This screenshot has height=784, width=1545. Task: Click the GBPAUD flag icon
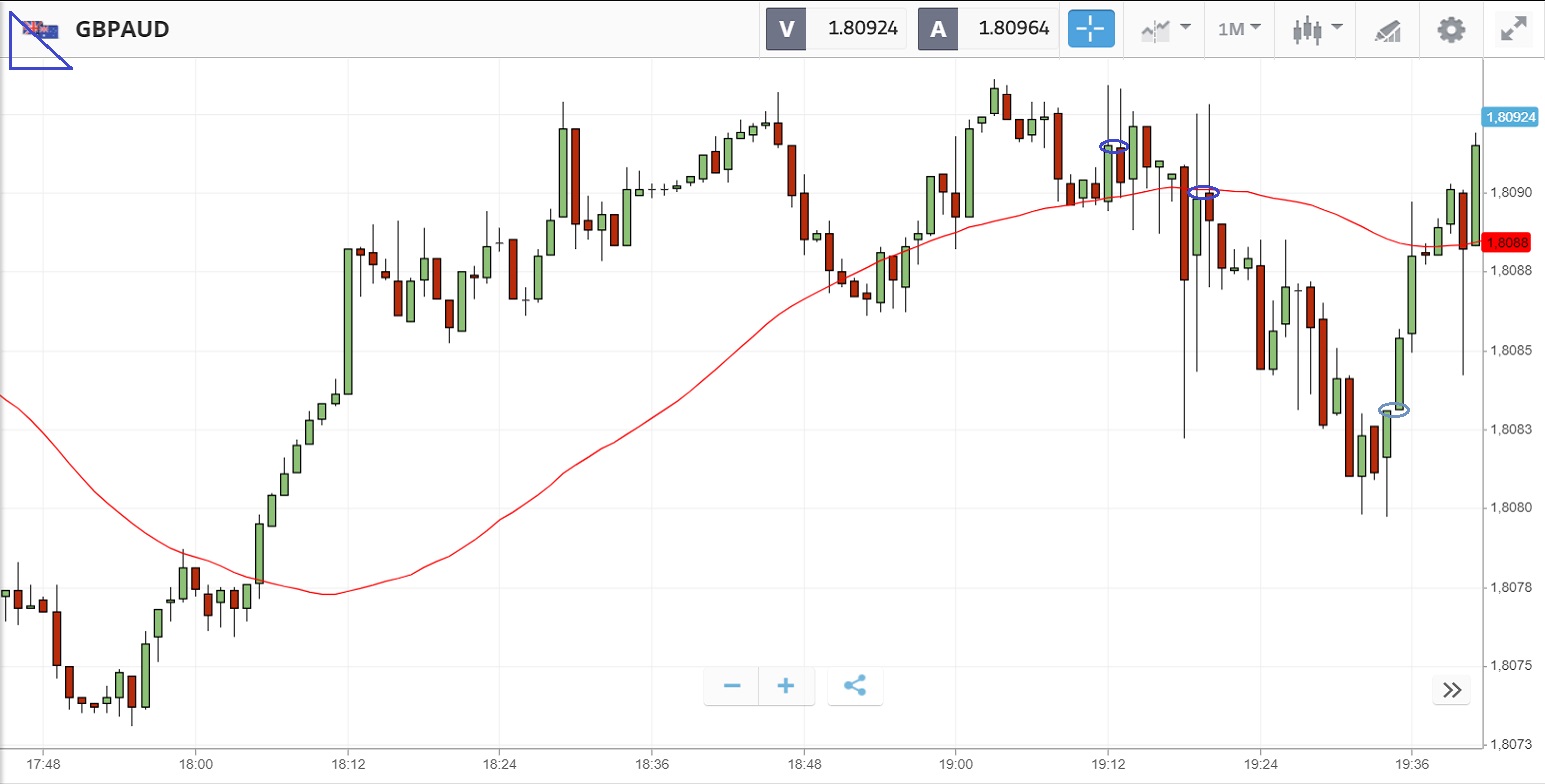point(41,29)
